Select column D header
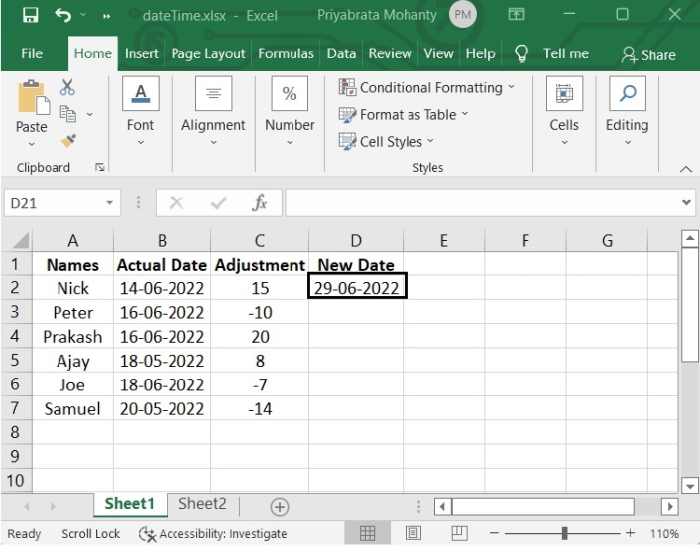The width and height of the screenshot is (700, 551). 356,241
